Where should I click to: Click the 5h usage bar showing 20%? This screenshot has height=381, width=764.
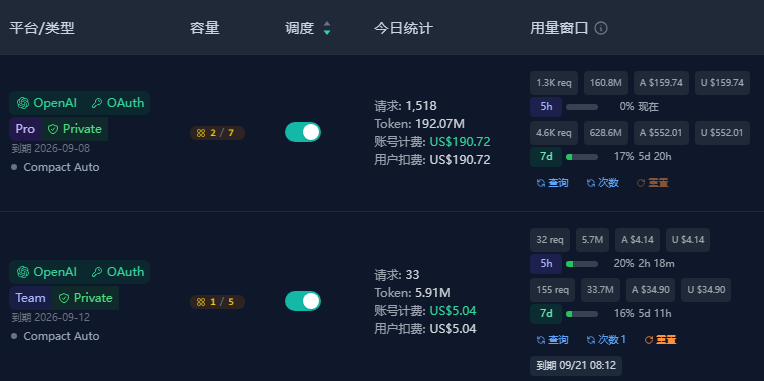pos(582,264)
